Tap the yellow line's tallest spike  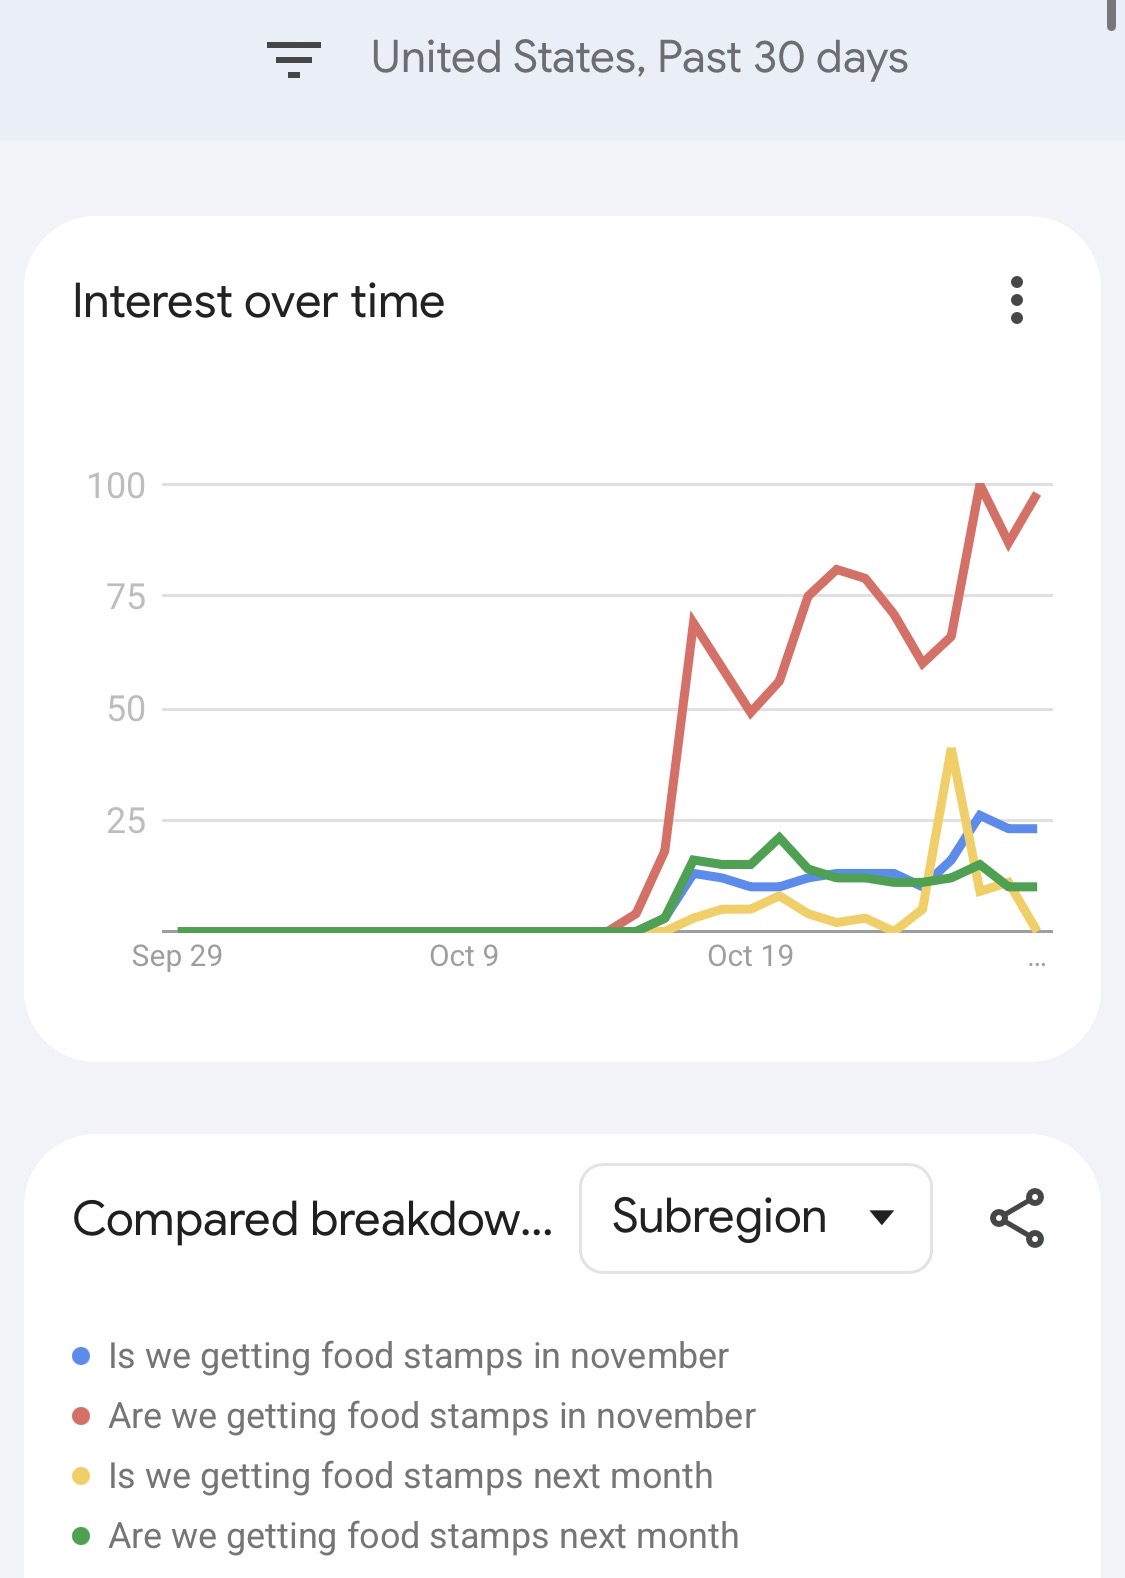click(950, 750)
